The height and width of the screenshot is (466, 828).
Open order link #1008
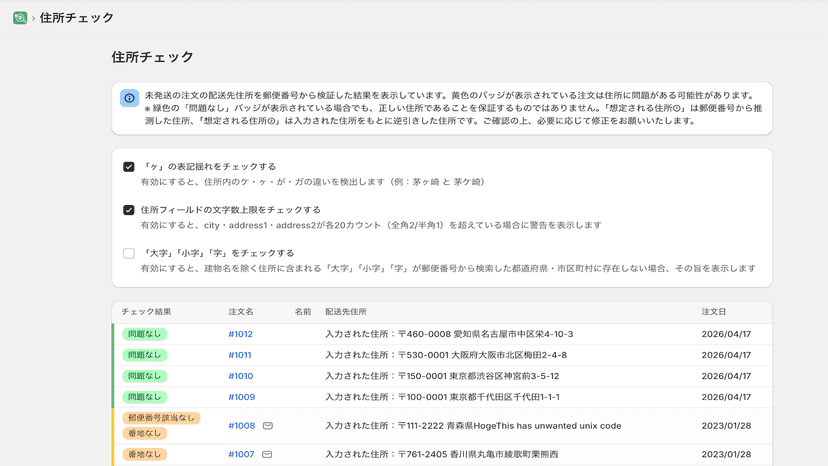pyautogui.click(x=241, y=426)
